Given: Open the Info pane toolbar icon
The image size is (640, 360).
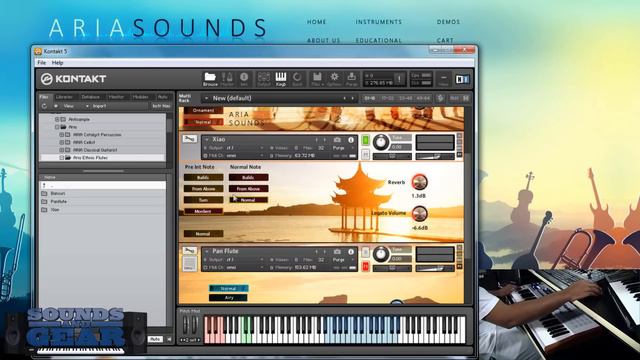Looking at the screenshot, I should point(244,79).
